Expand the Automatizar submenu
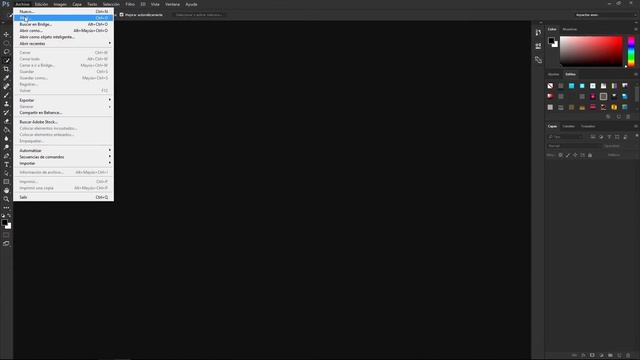 pos(64,151)
